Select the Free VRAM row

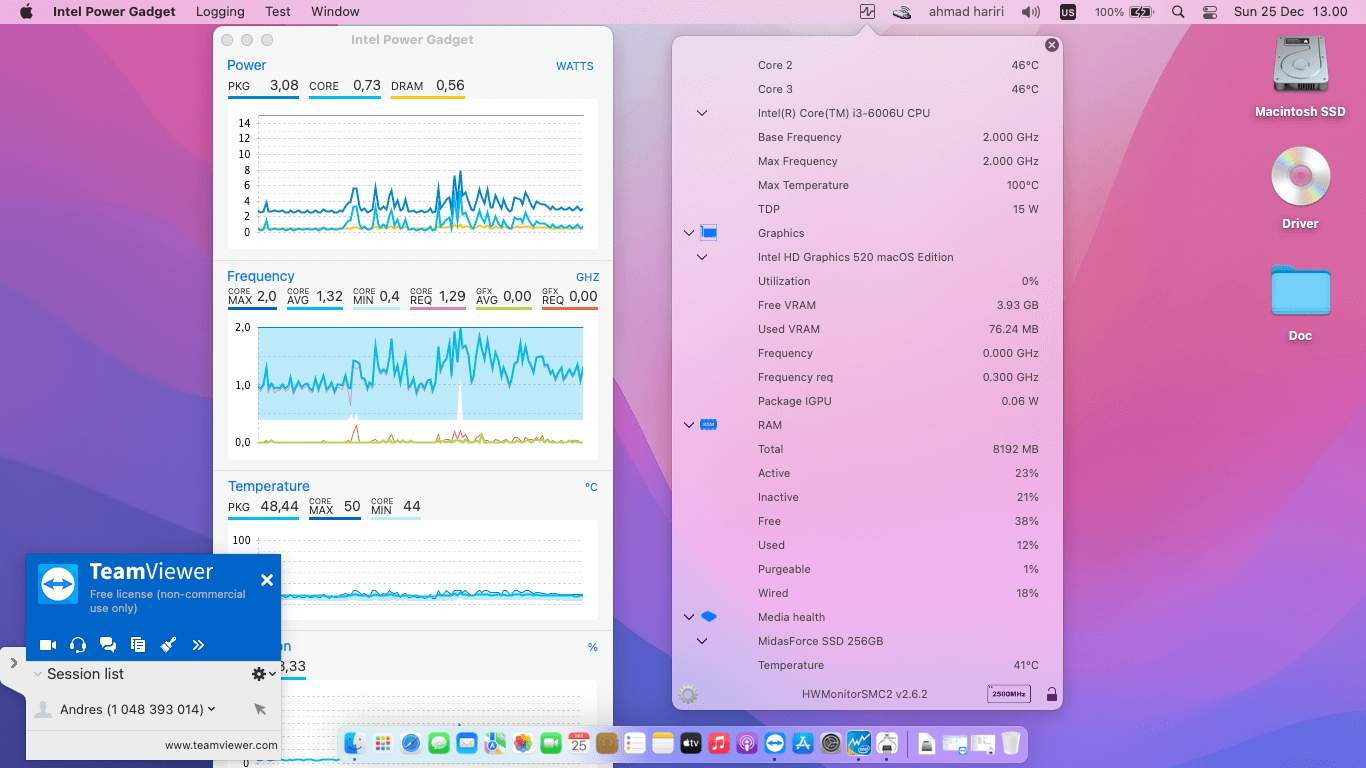867,305
